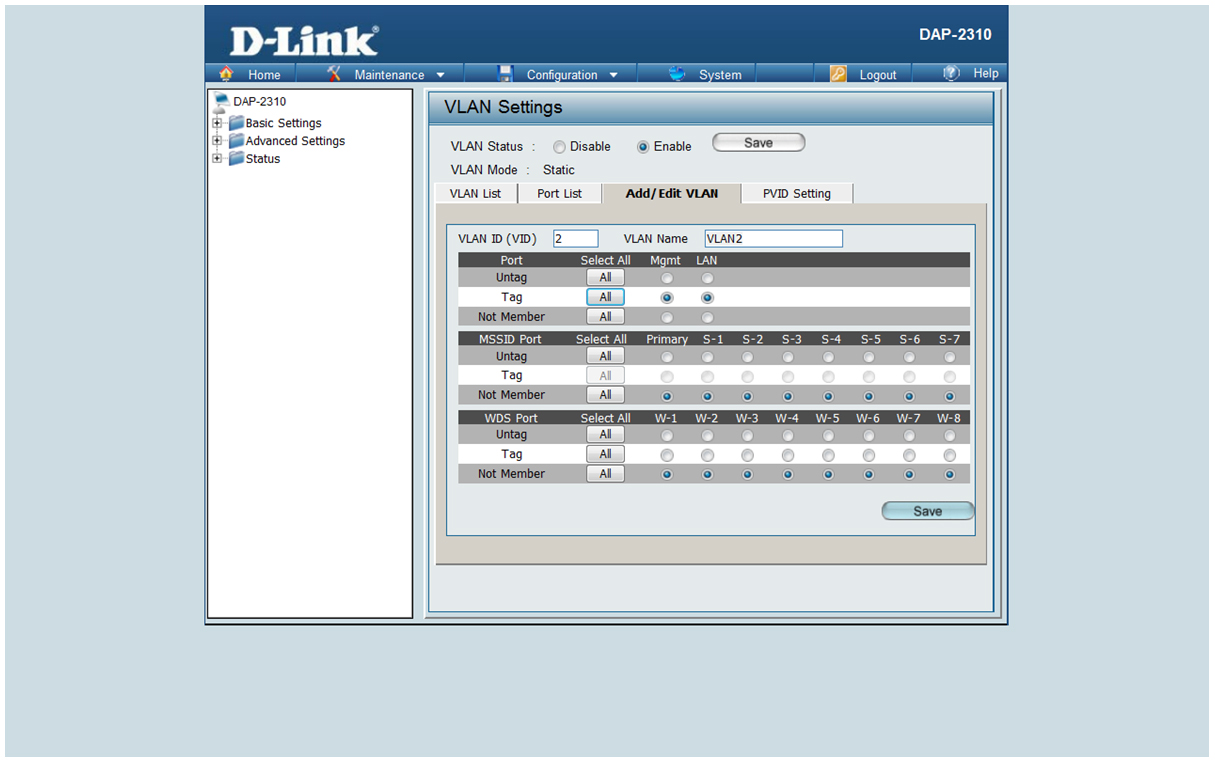This screenshot has height=762, width=1215.
Task: Click the Configuration floppy disk icon
Action: pyautogui.click(x=505, y=74)
